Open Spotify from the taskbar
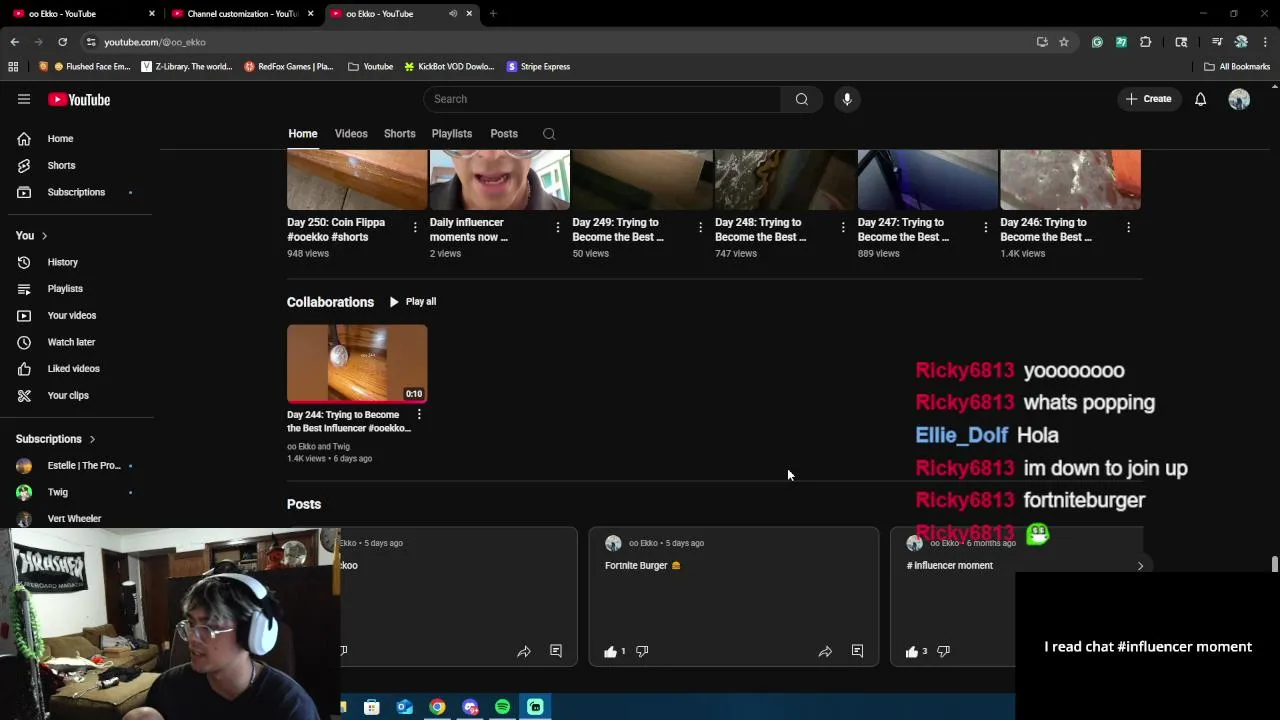Image resolution: width=1280 pixels, height=720 pixels. (x=502, y=707)
